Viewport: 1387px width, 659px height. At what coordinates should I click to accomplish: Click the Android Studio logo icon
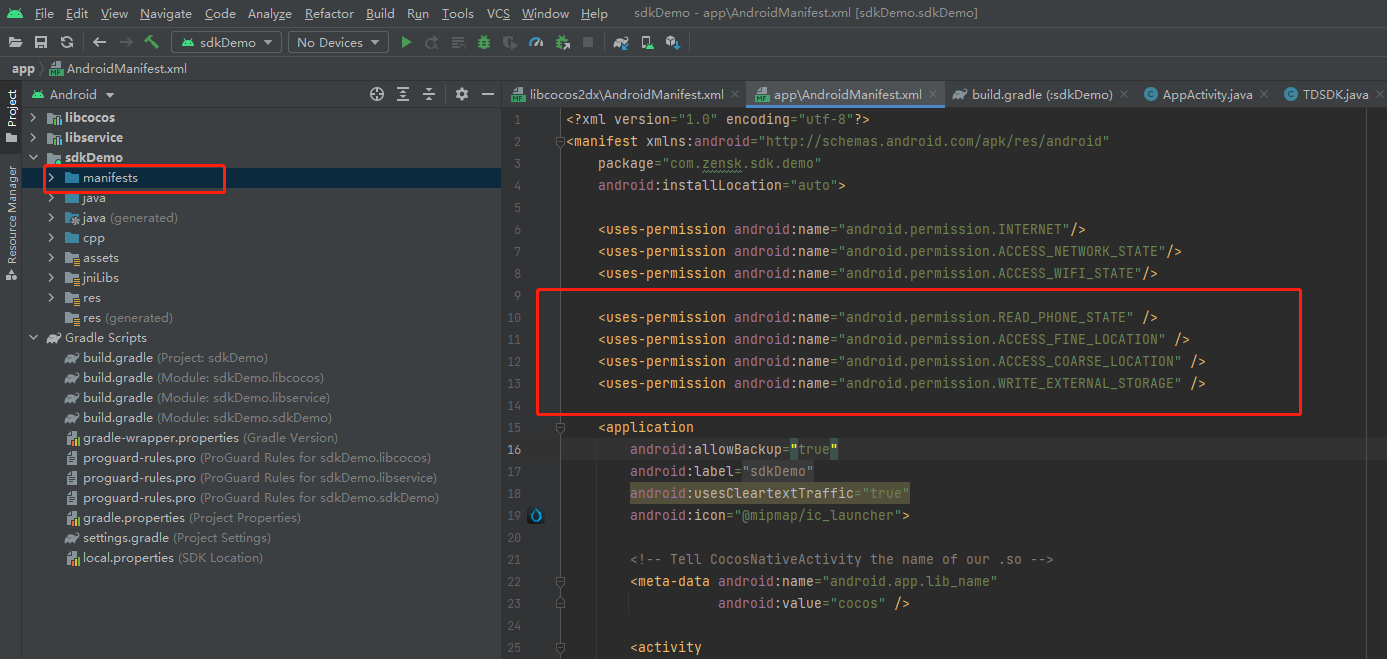tap(14, 13)
